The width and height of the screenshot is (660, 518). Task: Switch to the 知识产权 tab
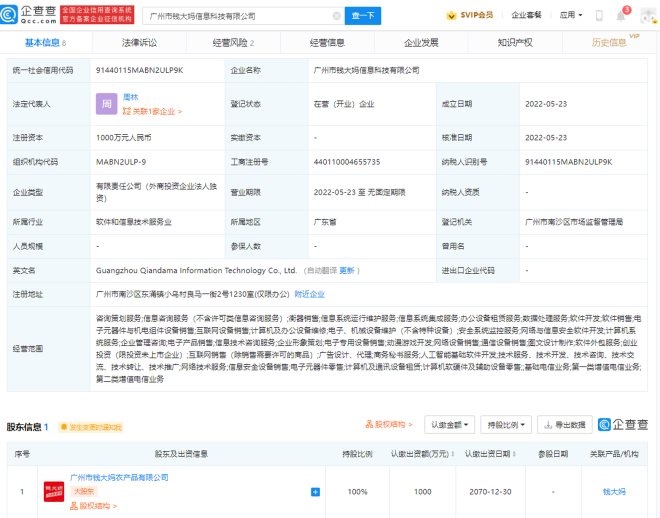click(x=515, y=43)
